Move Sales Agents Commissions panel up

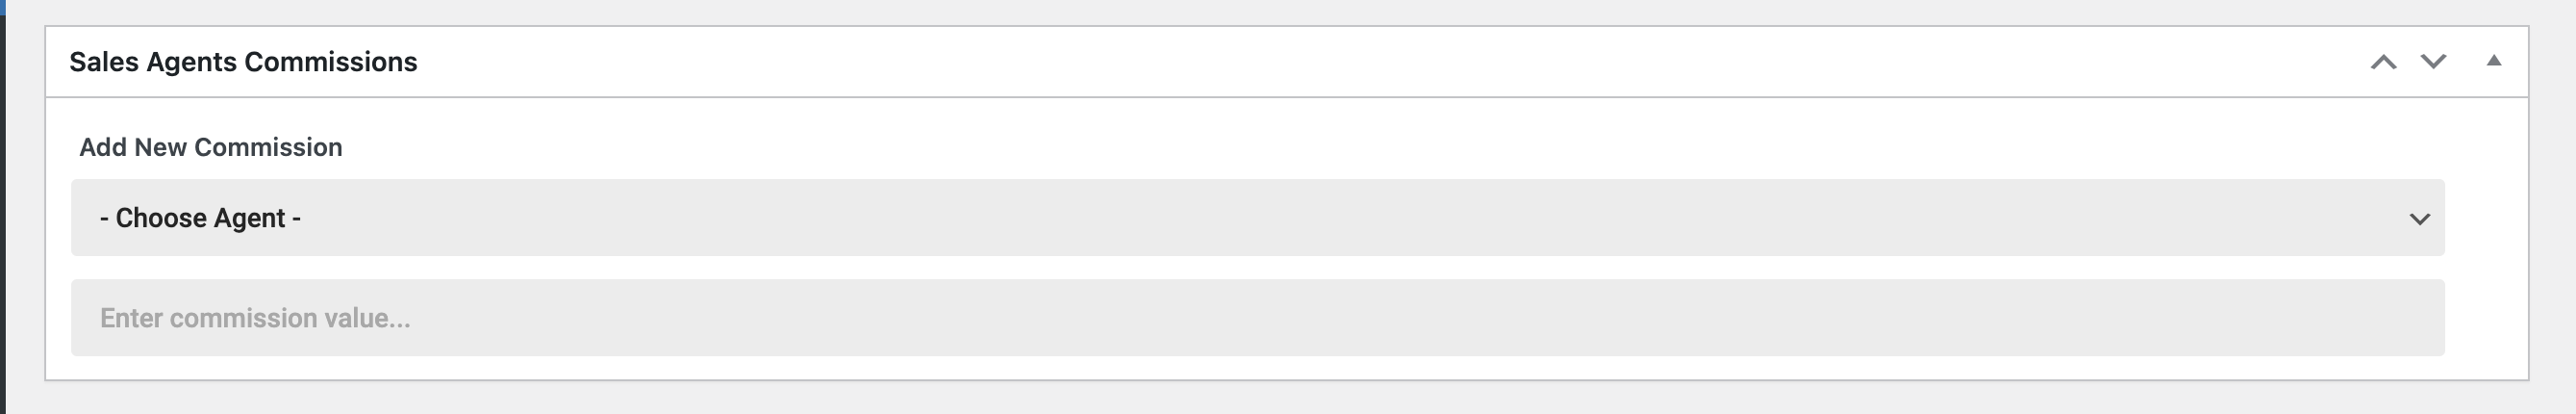[x=2383, y=62]
